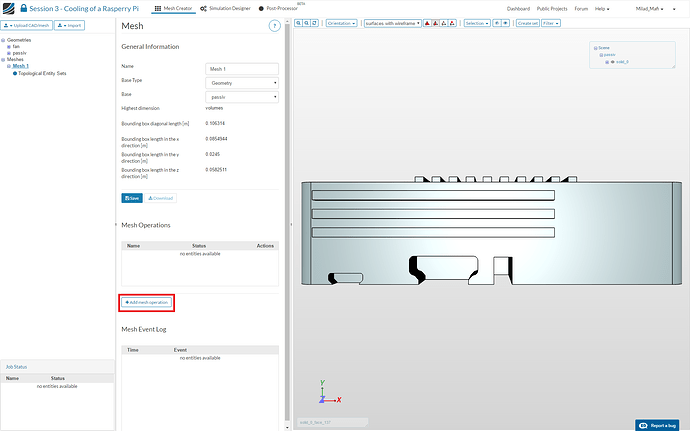Image resolution: width=690 pixels, height=431 pixels.
Task: Collapse the Geometries tree node
Action: [x=3, y=40]
